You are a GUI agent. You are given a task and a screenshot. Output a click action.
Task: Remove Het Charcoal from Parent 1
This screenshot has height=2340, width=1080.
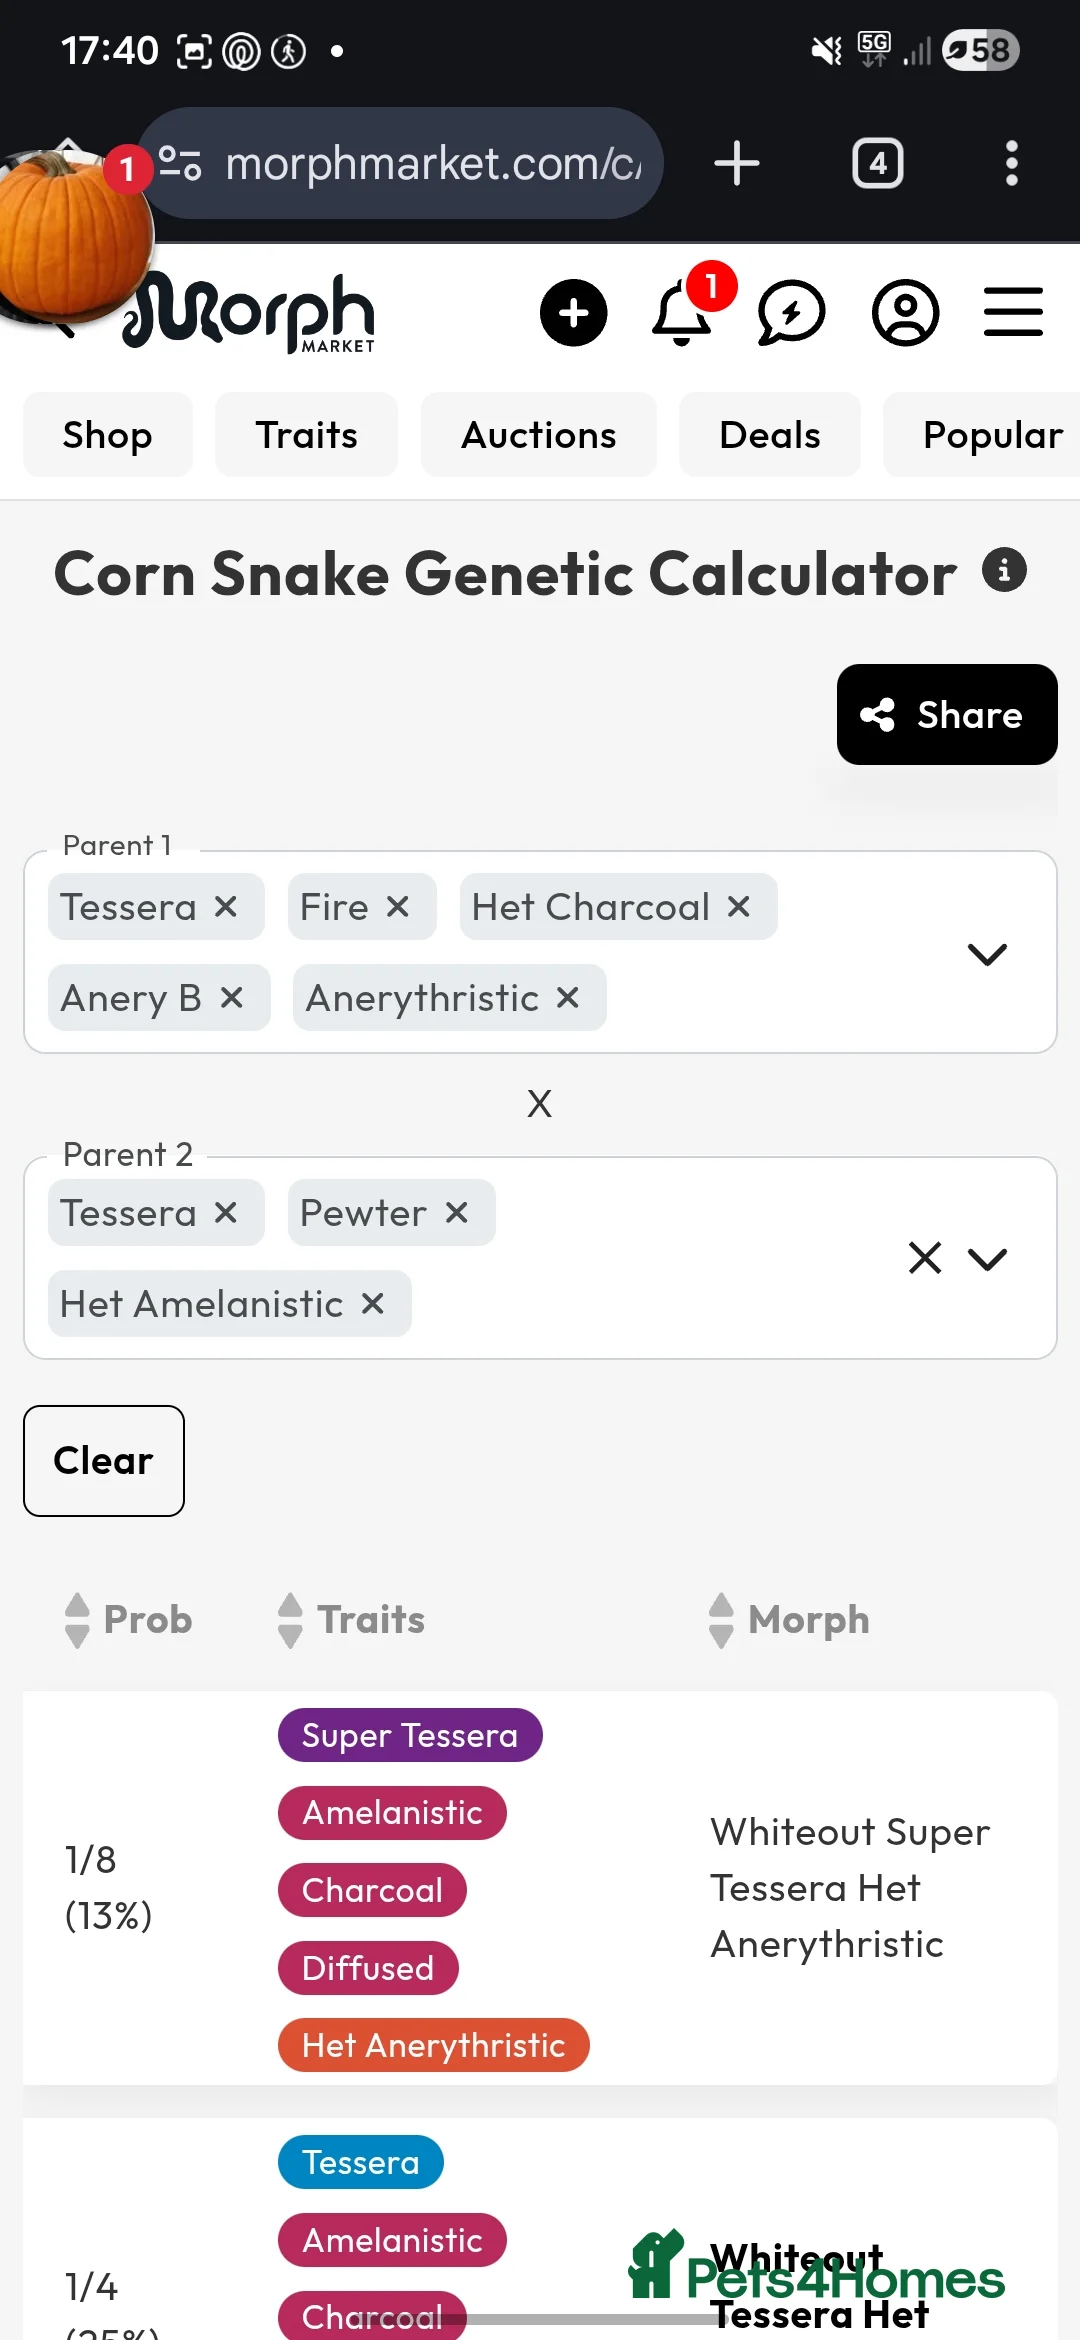pyautogui.click(x=739, y=907)
